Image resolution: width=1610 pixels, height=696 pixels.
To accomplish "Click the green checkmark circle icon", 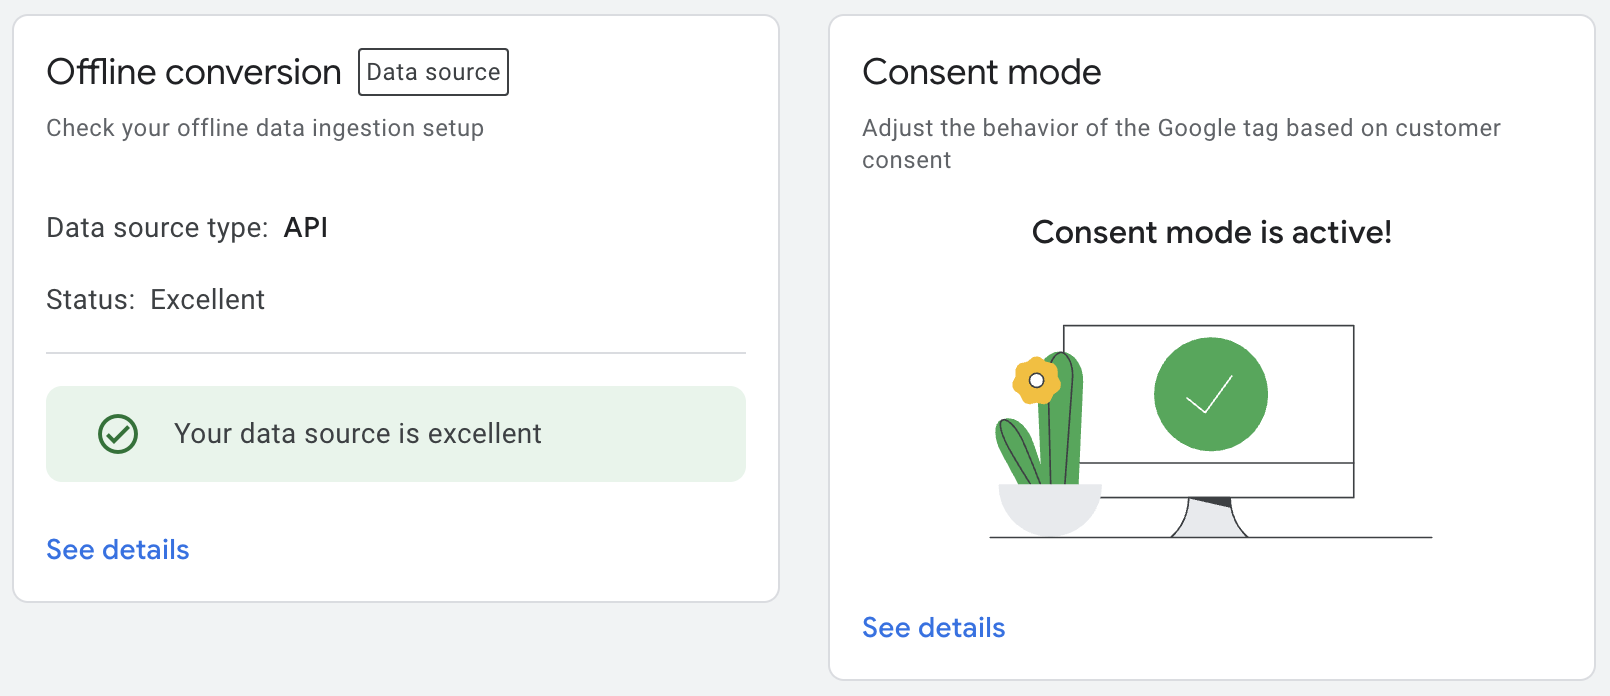I will [x=118, y=434].
